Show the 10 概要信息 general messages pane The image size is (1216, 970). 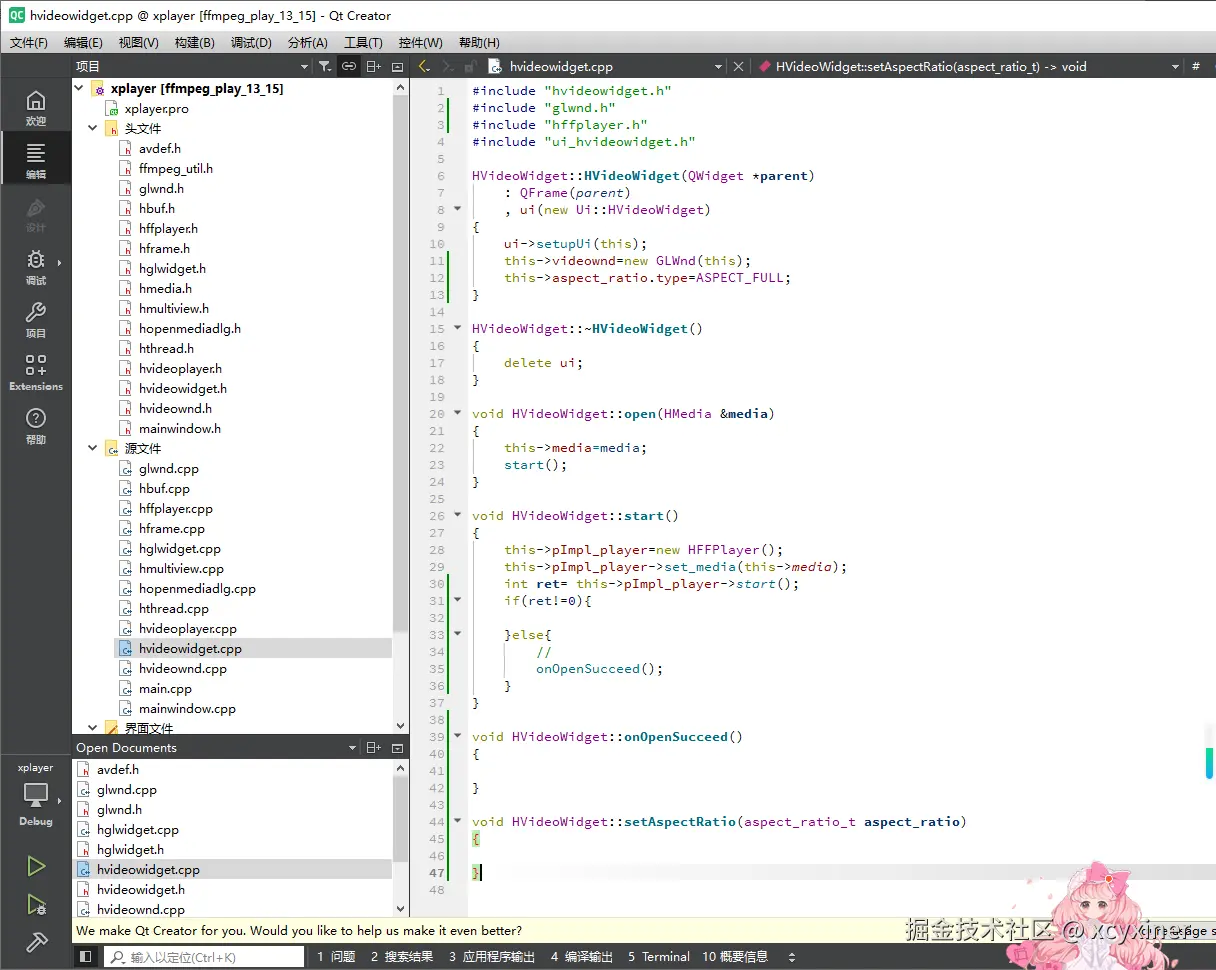(735, 957)
